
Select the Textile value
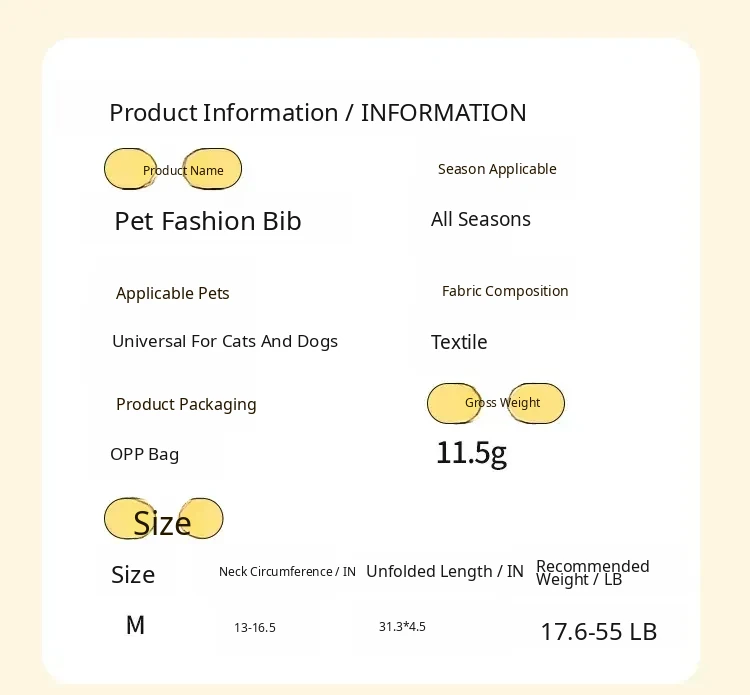click(x=459, y=342)
